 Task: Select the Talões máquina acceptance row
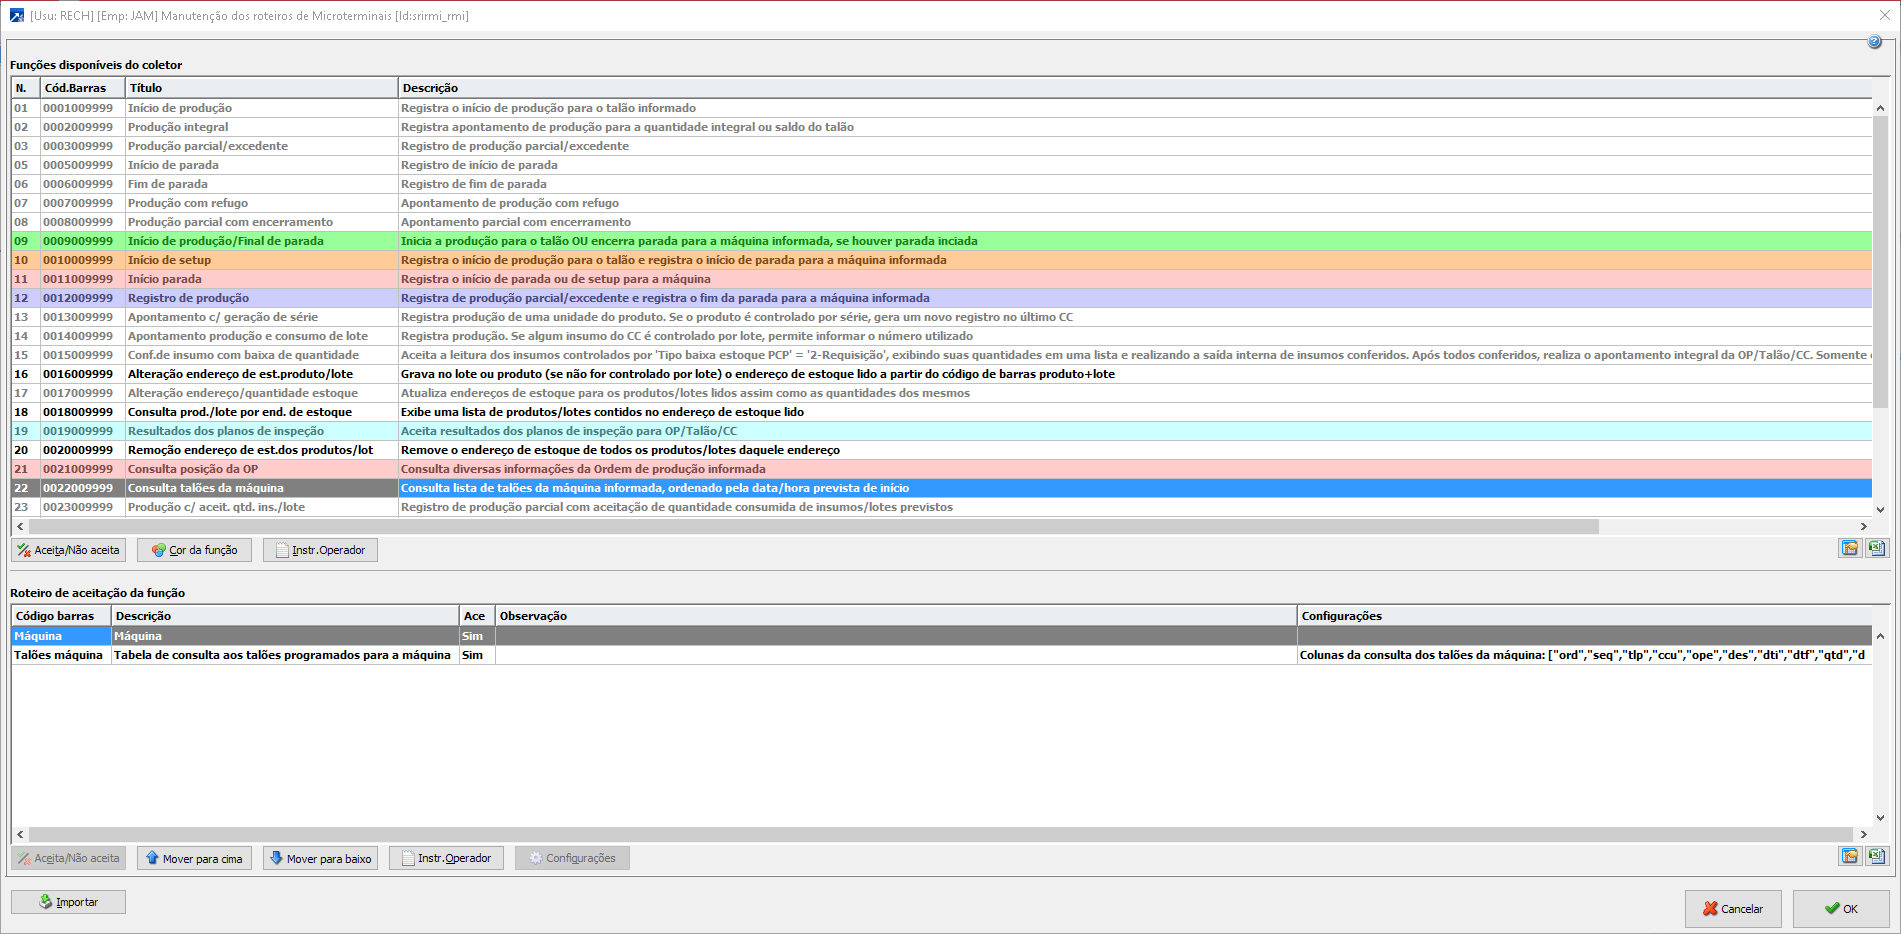coord(942,655)
